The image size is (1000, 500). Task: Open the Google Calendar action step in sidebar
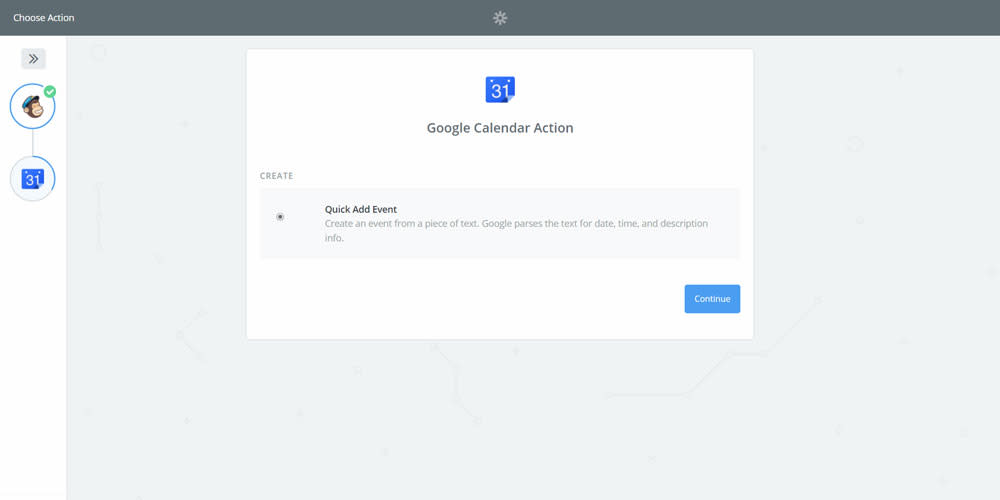point(33,179)
